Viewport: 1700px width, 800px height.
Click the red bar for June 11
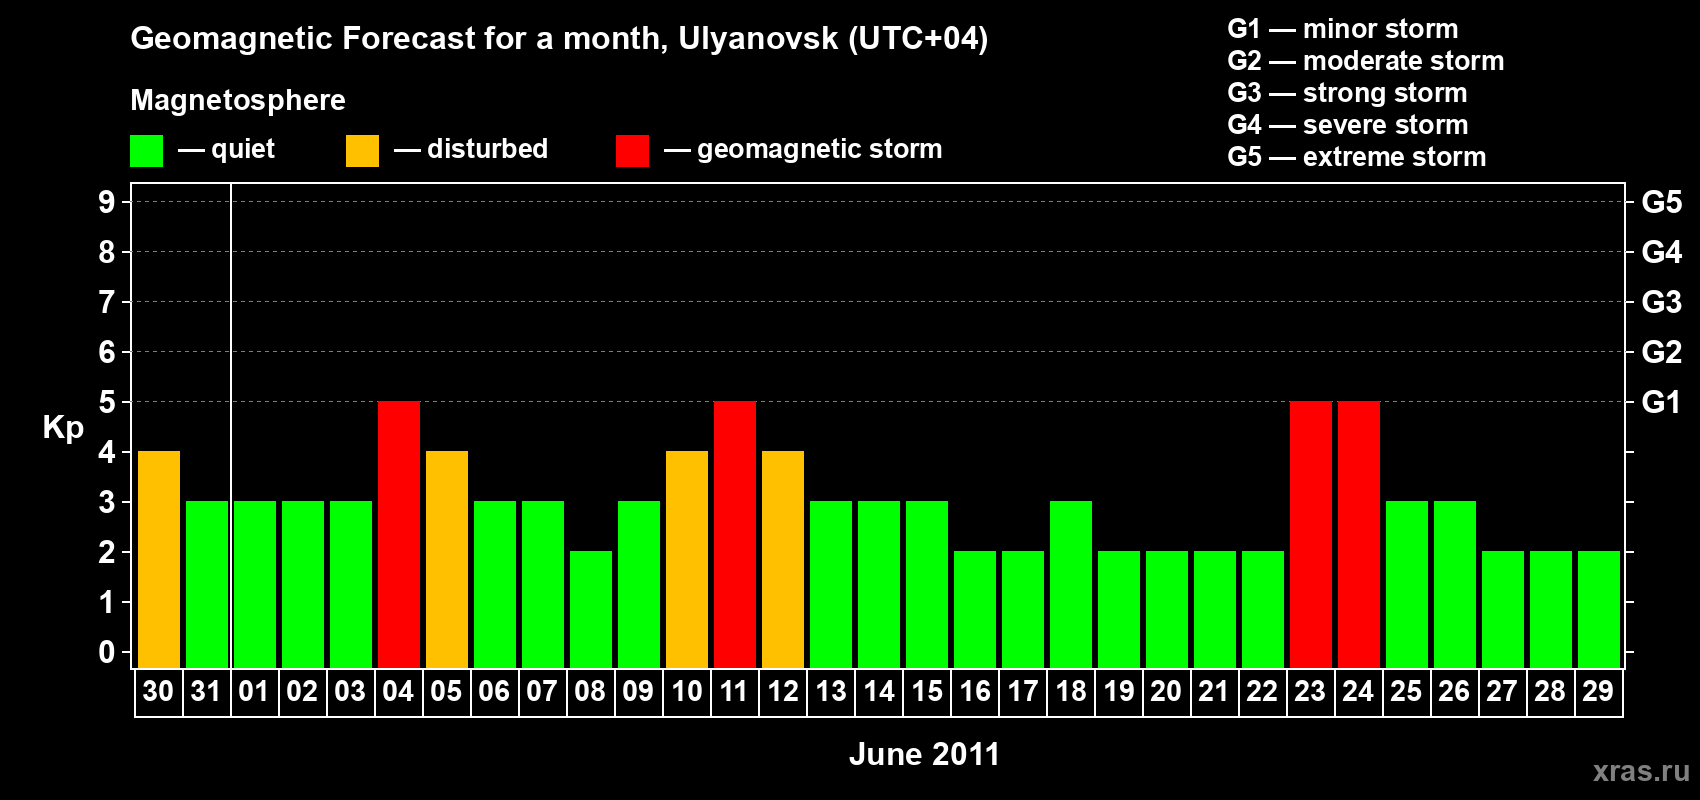click(x=735, y=534)
